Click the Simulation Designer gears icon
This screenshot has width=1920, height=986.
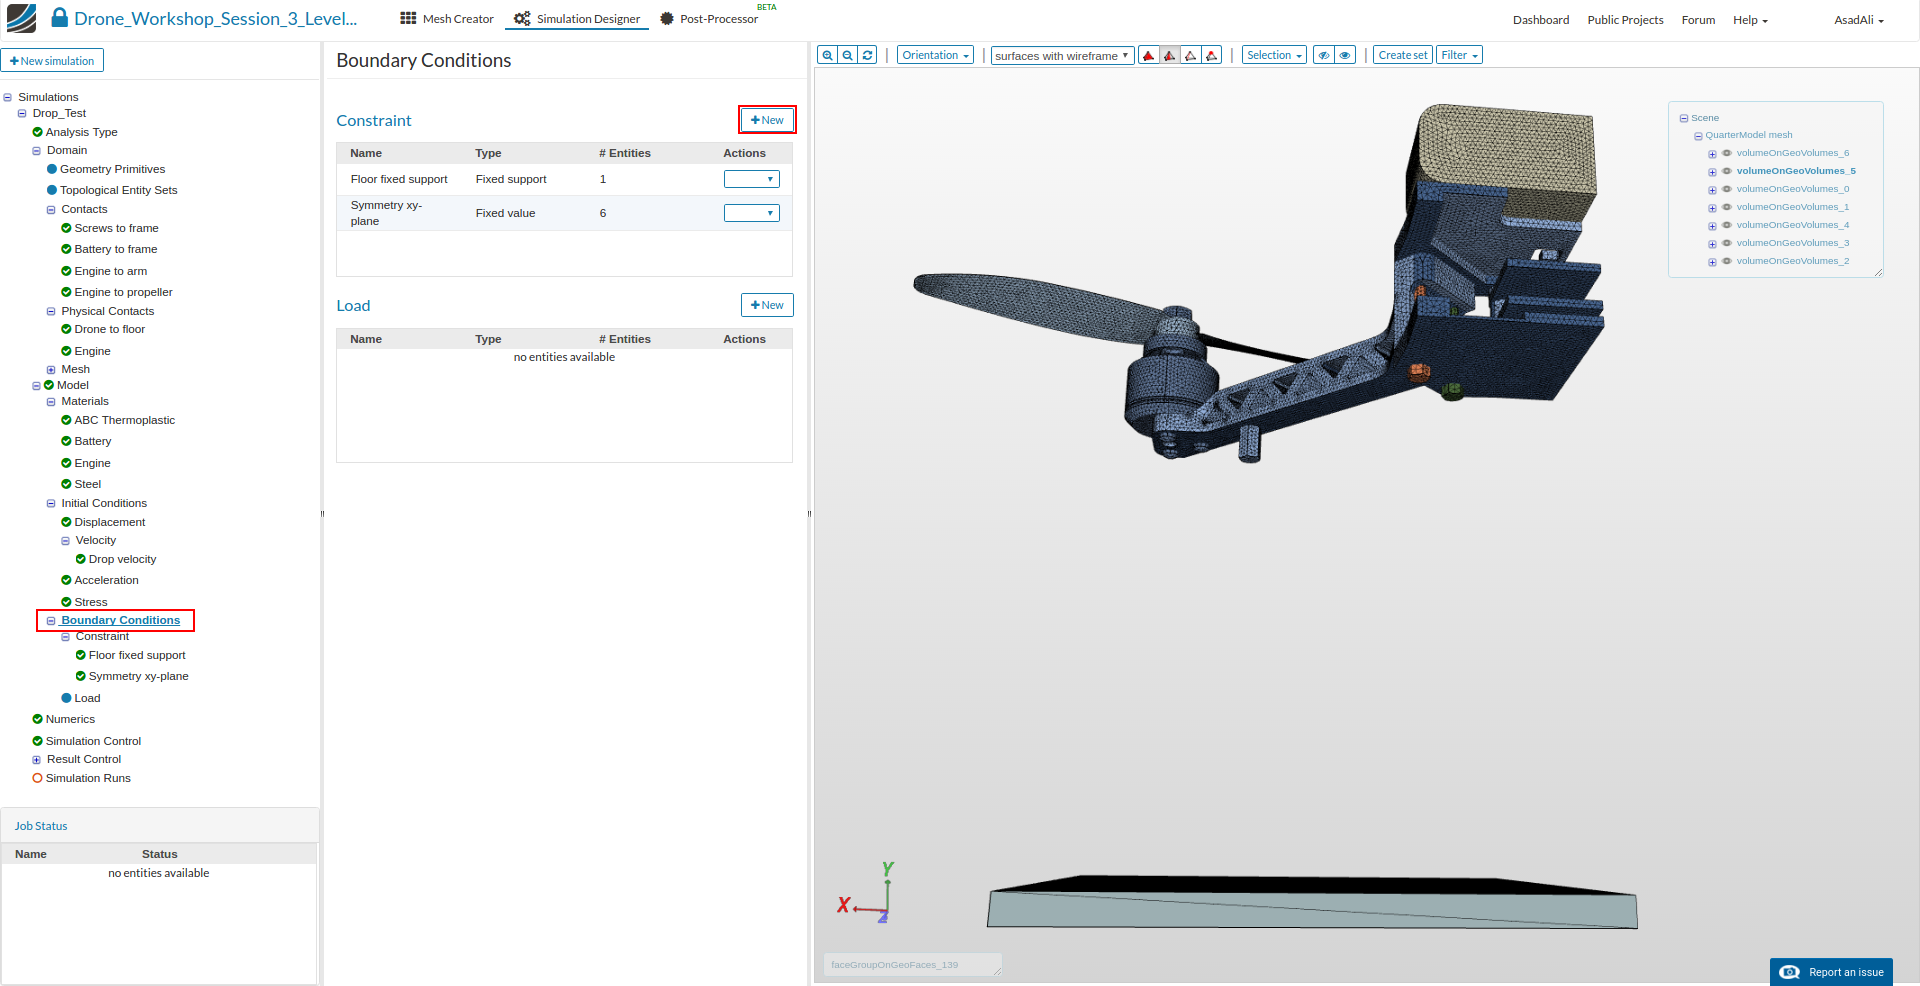522,19
